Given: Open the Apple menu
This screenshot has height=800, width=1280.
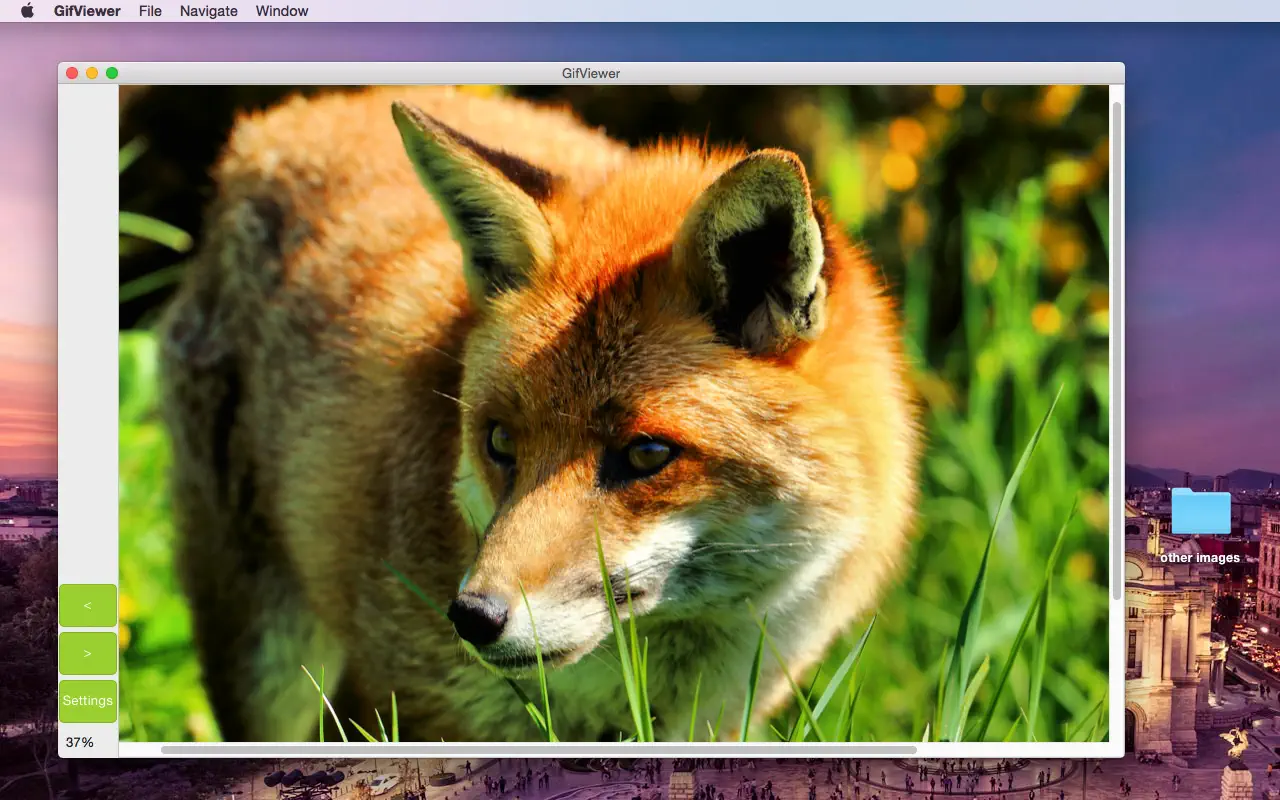Looking at the screenshot, I should click(26, 11).
